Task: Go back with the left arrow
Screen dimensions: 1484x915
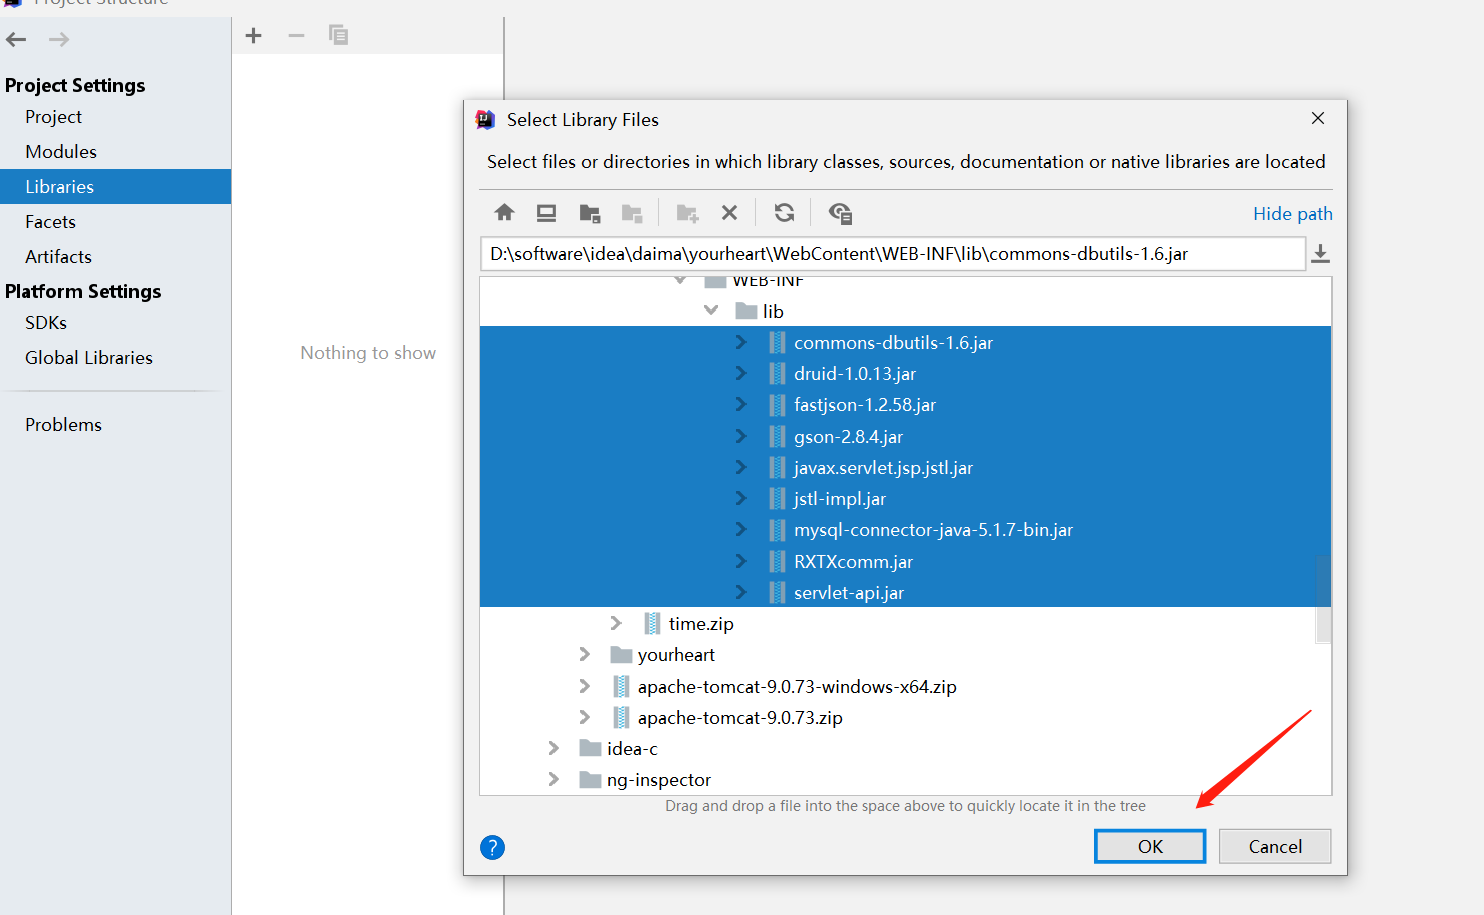Action: point(16,40)
